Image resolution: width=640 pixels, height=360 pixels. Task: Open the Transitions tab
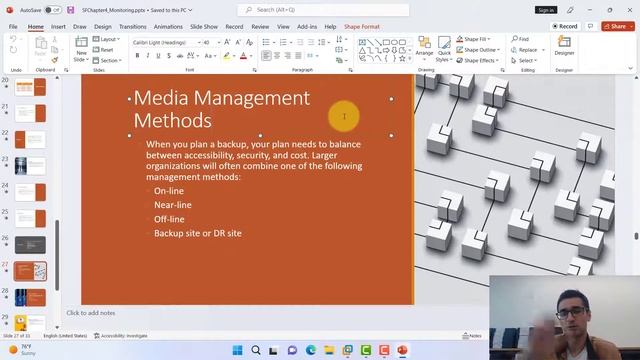click(133, 27)
